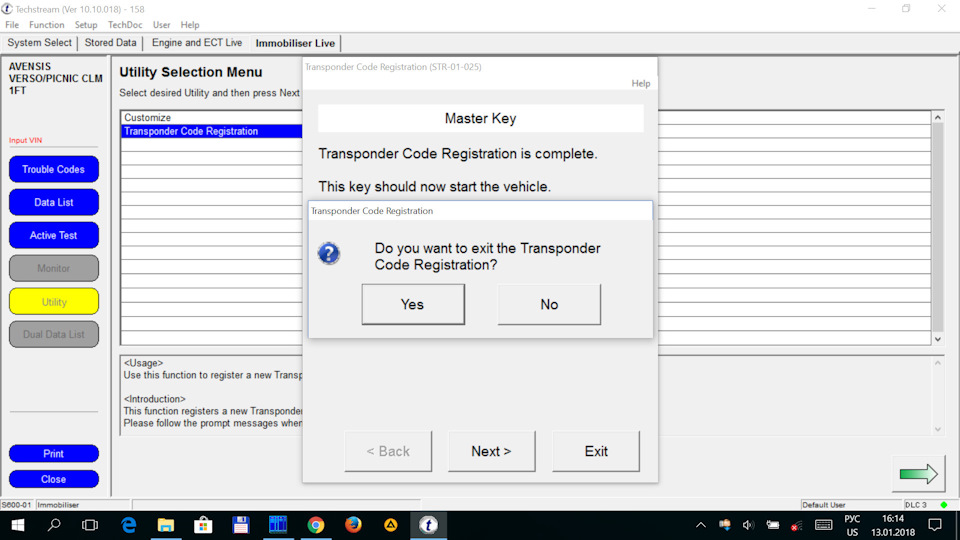Open the taskbar search icon
Image resolution: width=960 pixels, height=540 pixels.
[54, 525]
